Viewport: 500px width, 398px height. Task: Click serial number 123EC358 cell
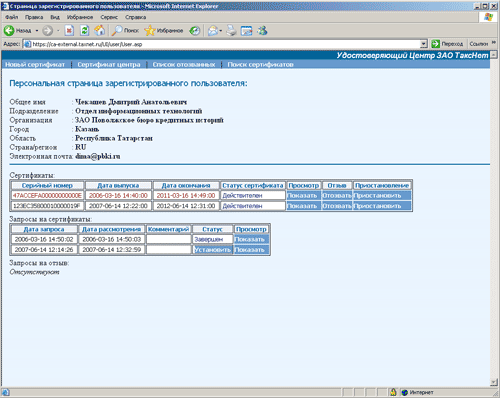coord(47,206)
